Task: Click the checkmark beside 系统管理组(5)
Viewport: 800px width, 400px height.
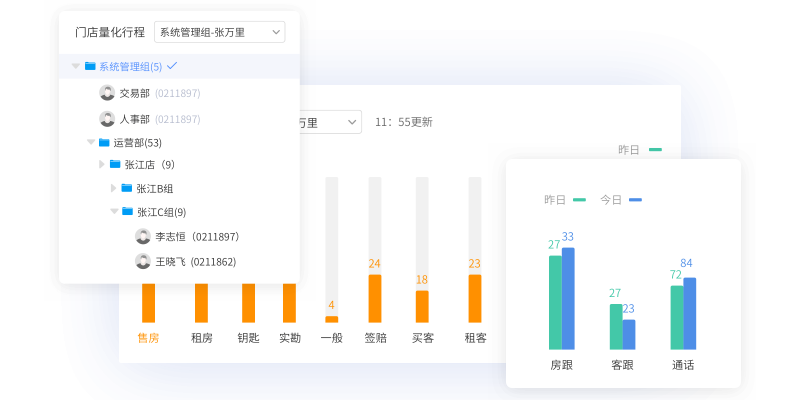Action: coord(172,65)
